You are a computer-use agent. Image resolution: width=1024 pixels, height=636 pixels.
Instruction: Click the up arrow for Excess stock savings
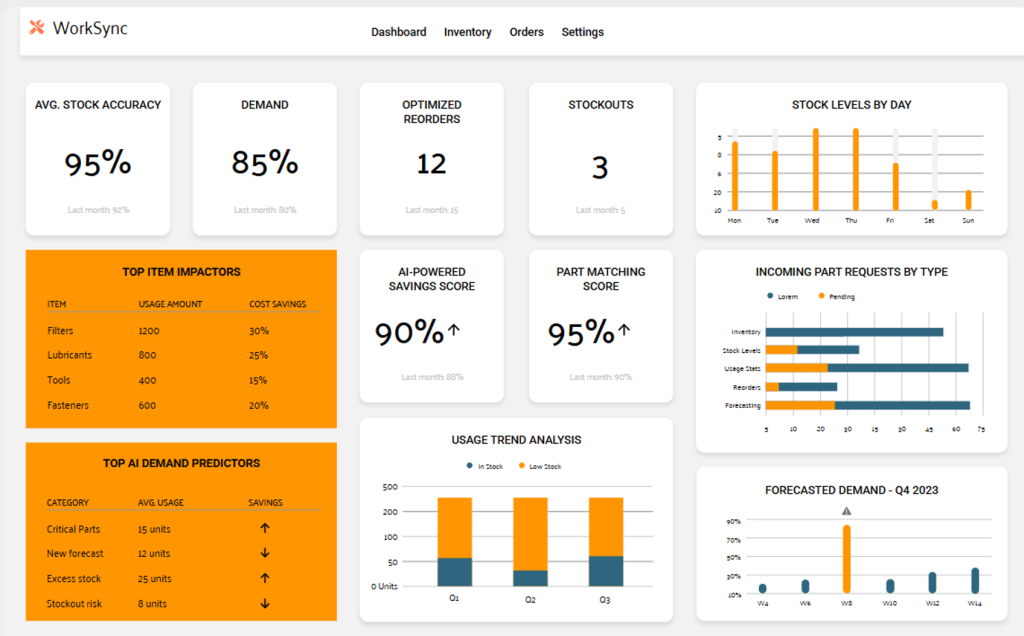pyautogui.click(x=264, y=578)
